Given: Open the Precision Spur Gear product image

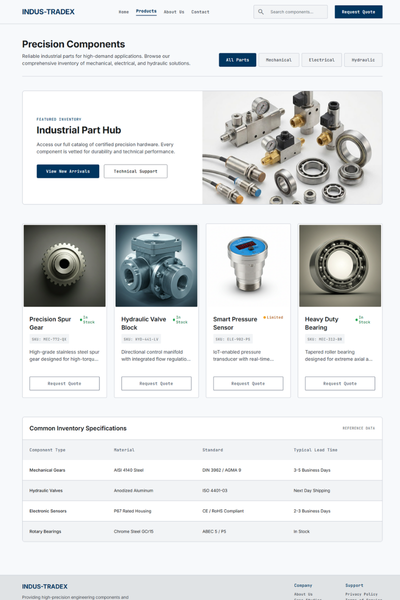Looking at the screenshot, I should pyautogui.click(x=64, y=266).
